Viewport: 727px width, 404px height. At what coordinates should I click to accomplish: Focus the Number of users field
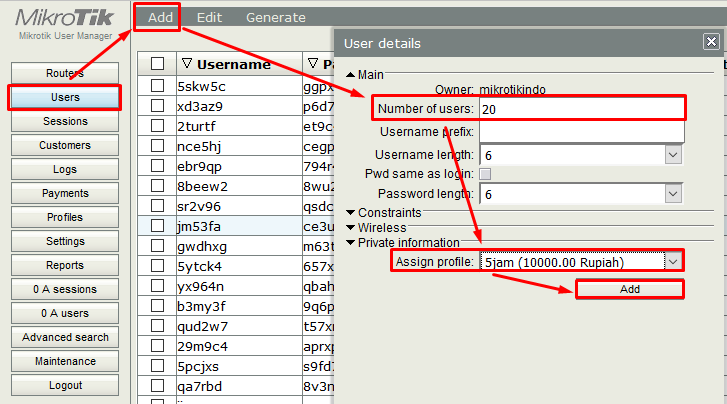pos(581,109)
